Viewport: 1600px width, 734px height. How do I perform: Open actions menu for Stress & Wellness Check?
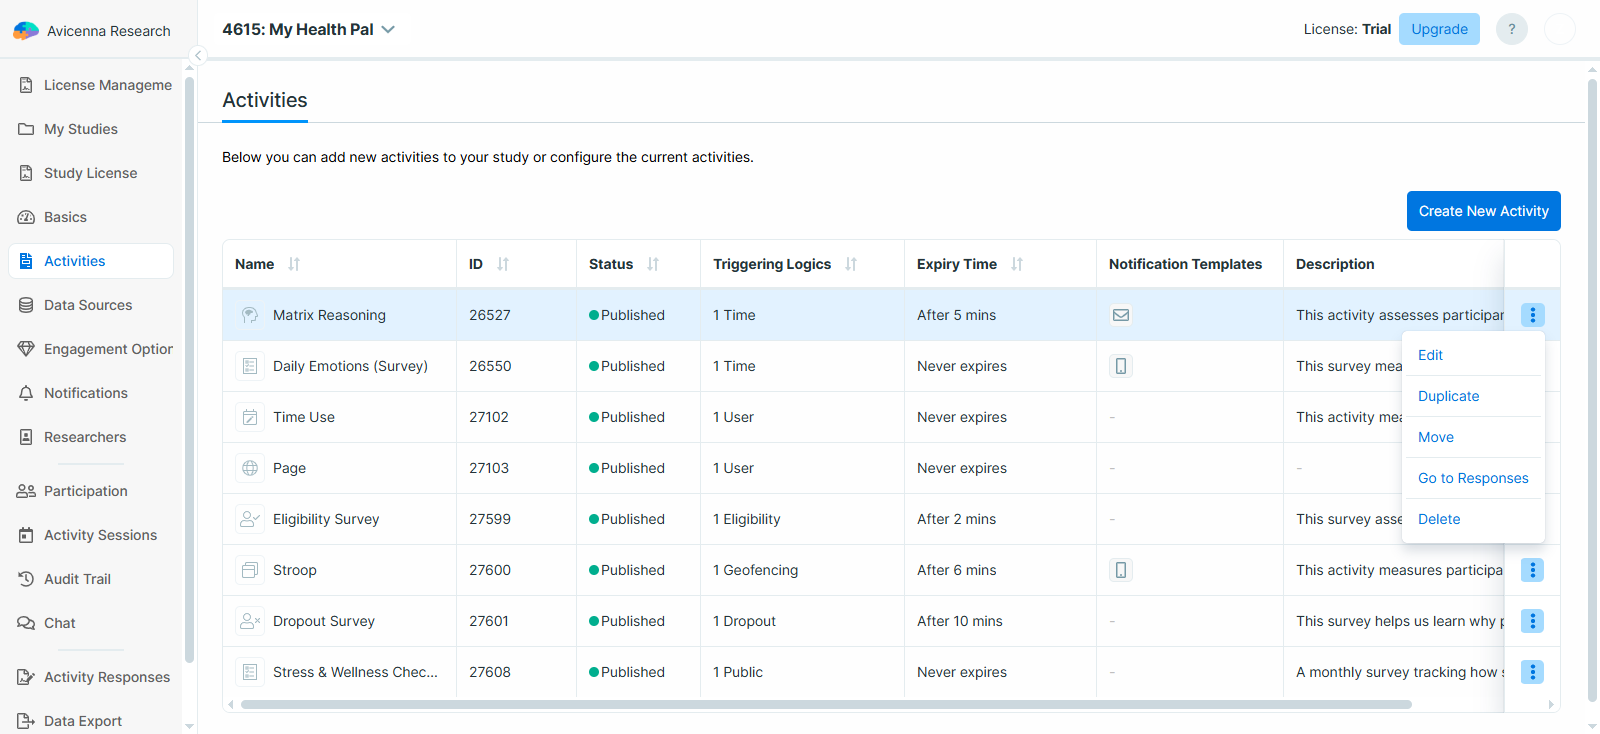(x=1532, y=672)
